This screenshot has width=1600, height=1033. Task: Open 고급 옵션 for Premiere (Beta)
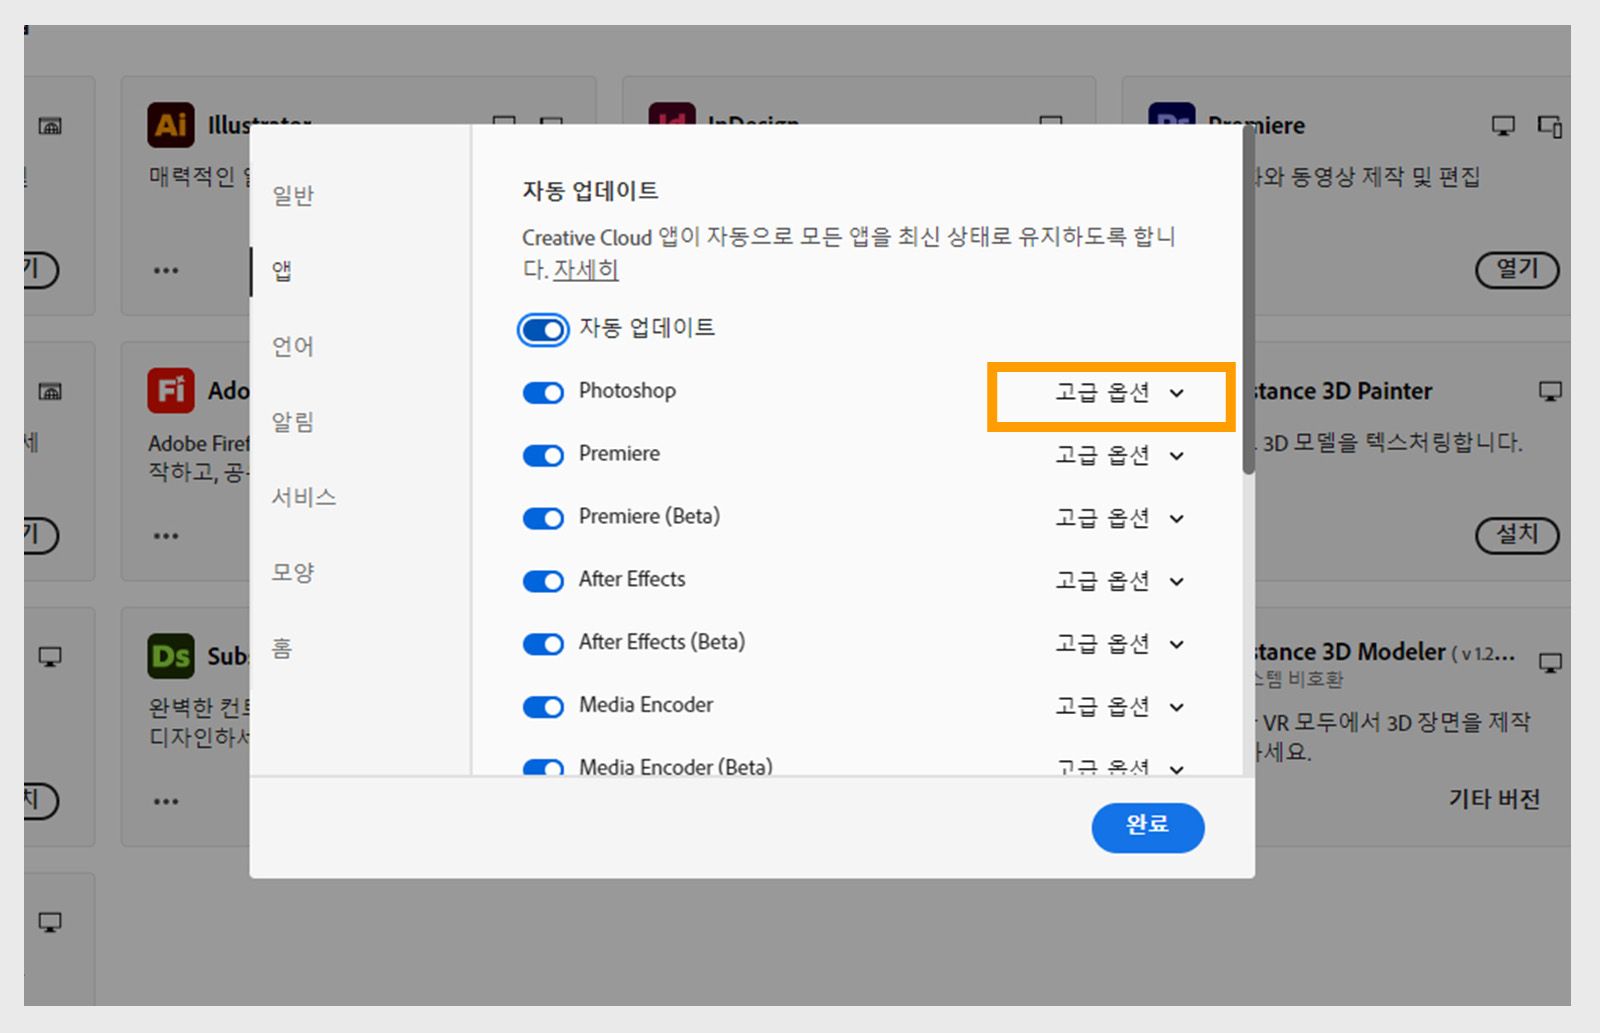[1120, 519]
